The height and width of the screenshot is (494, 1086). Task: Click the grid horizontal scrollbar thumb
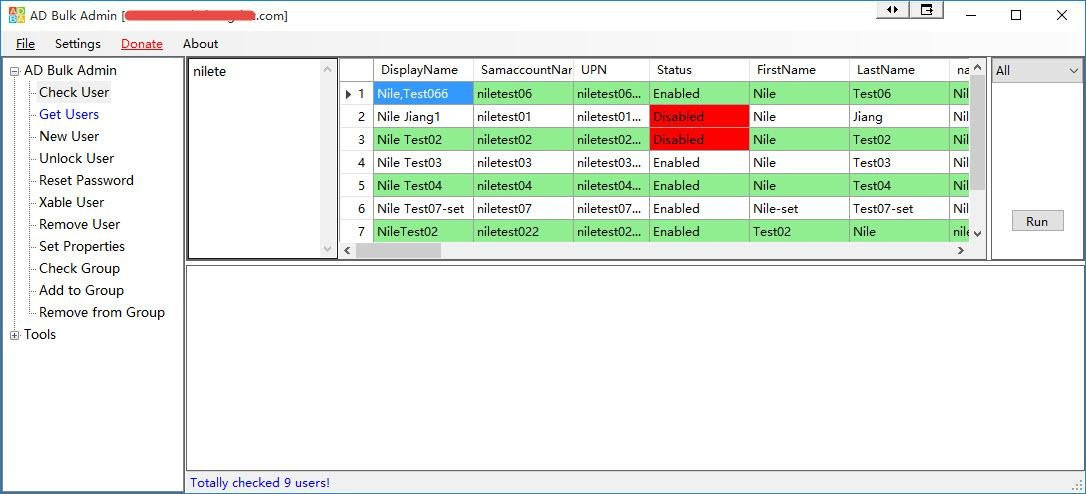click(x=398, y=250)
